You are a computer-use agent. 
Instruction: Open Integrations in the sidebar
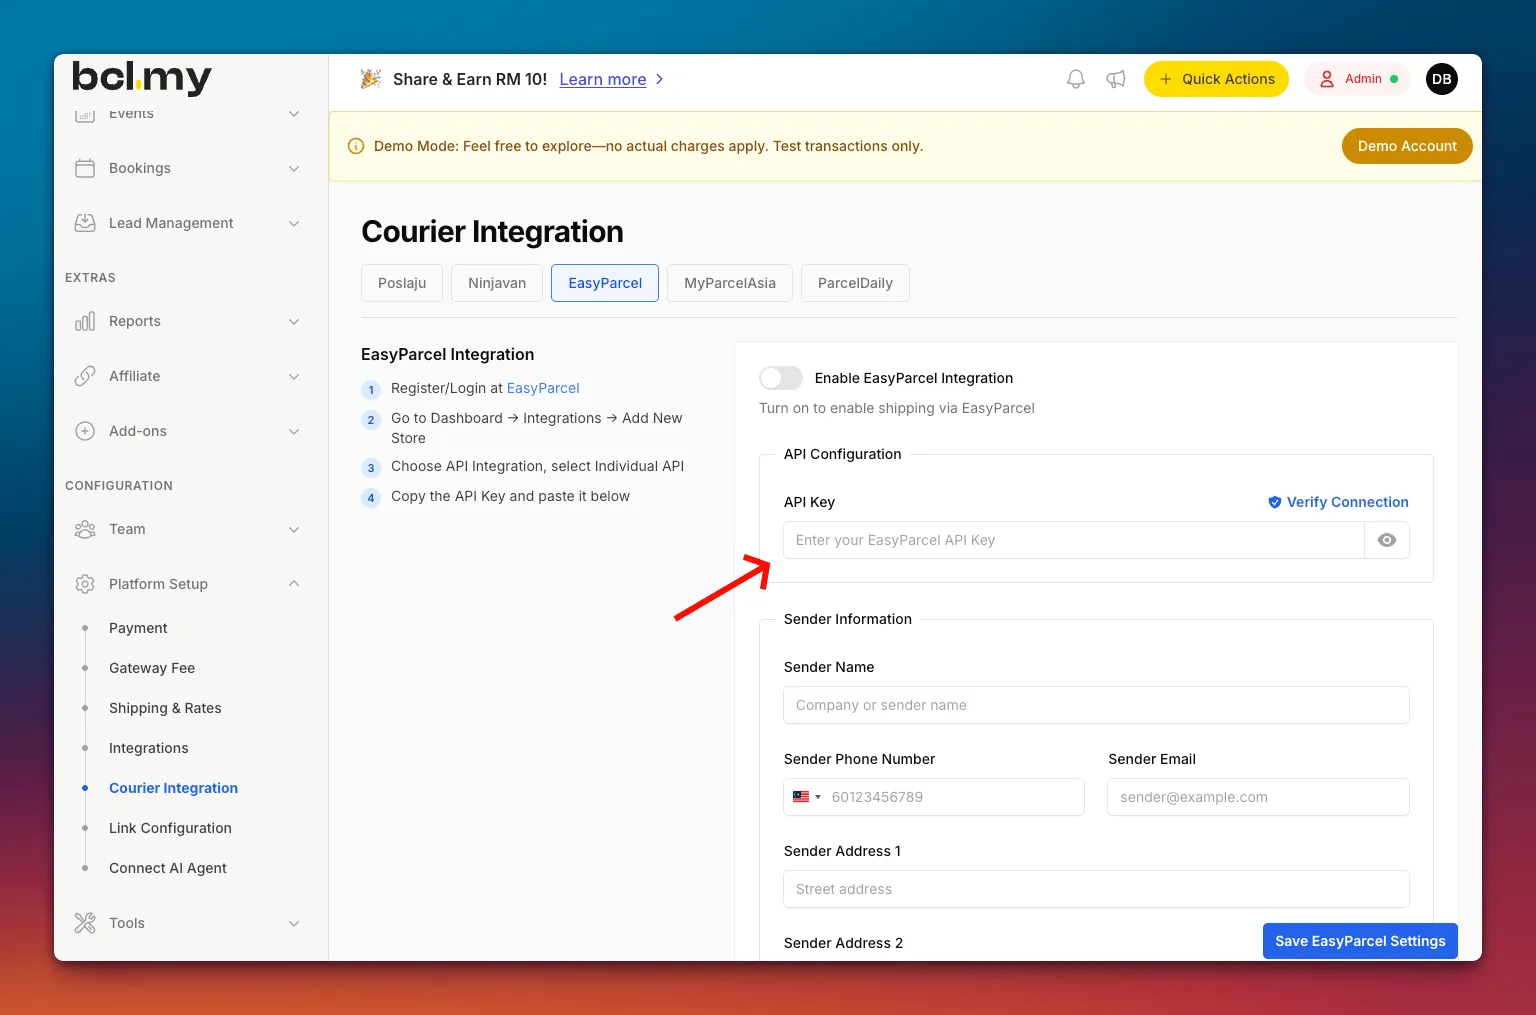click(149, 748)
